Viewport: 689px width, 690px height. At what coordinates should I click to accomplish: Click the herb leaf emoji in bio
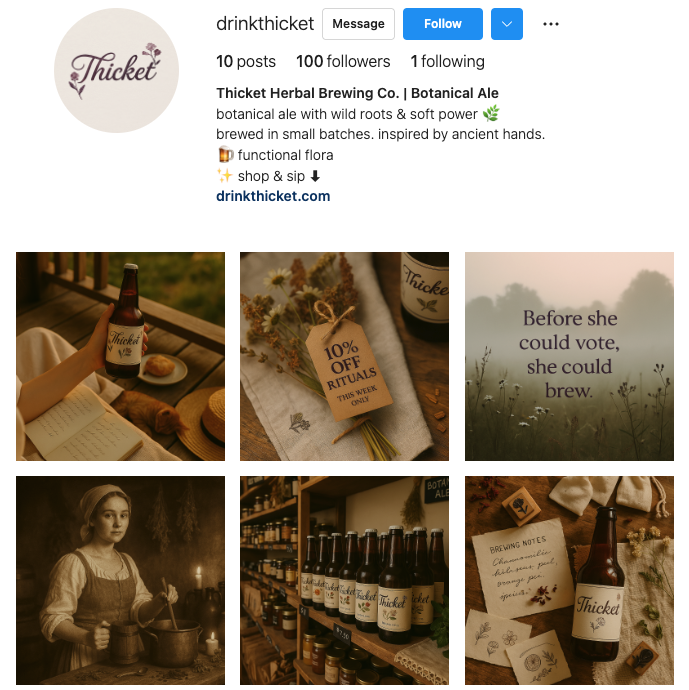pos(491,114)
